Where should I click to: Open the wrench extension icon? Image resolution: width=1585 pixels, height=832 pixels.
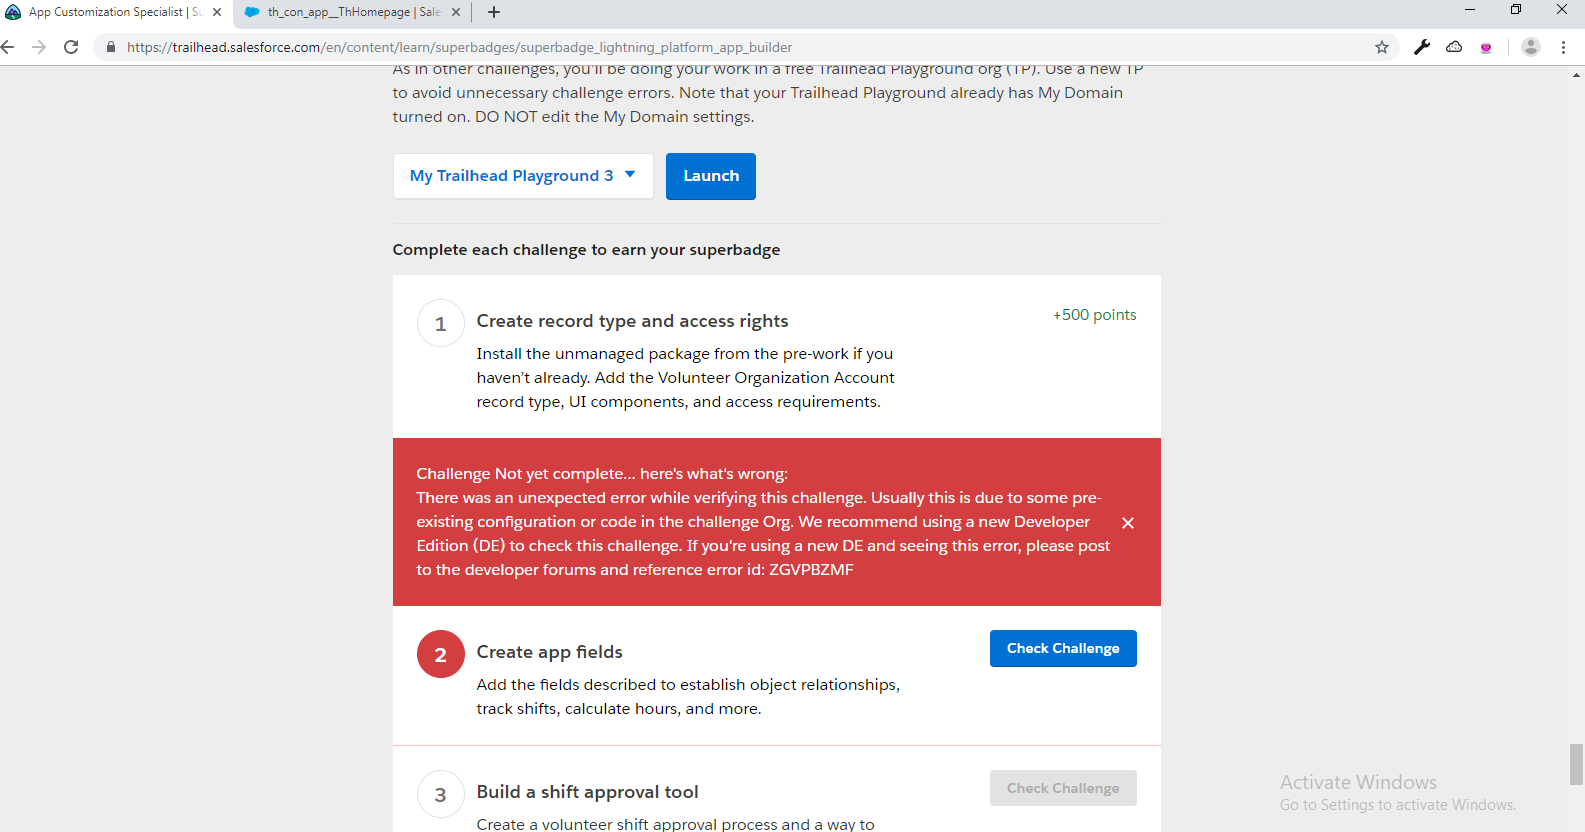point(1422,47)
